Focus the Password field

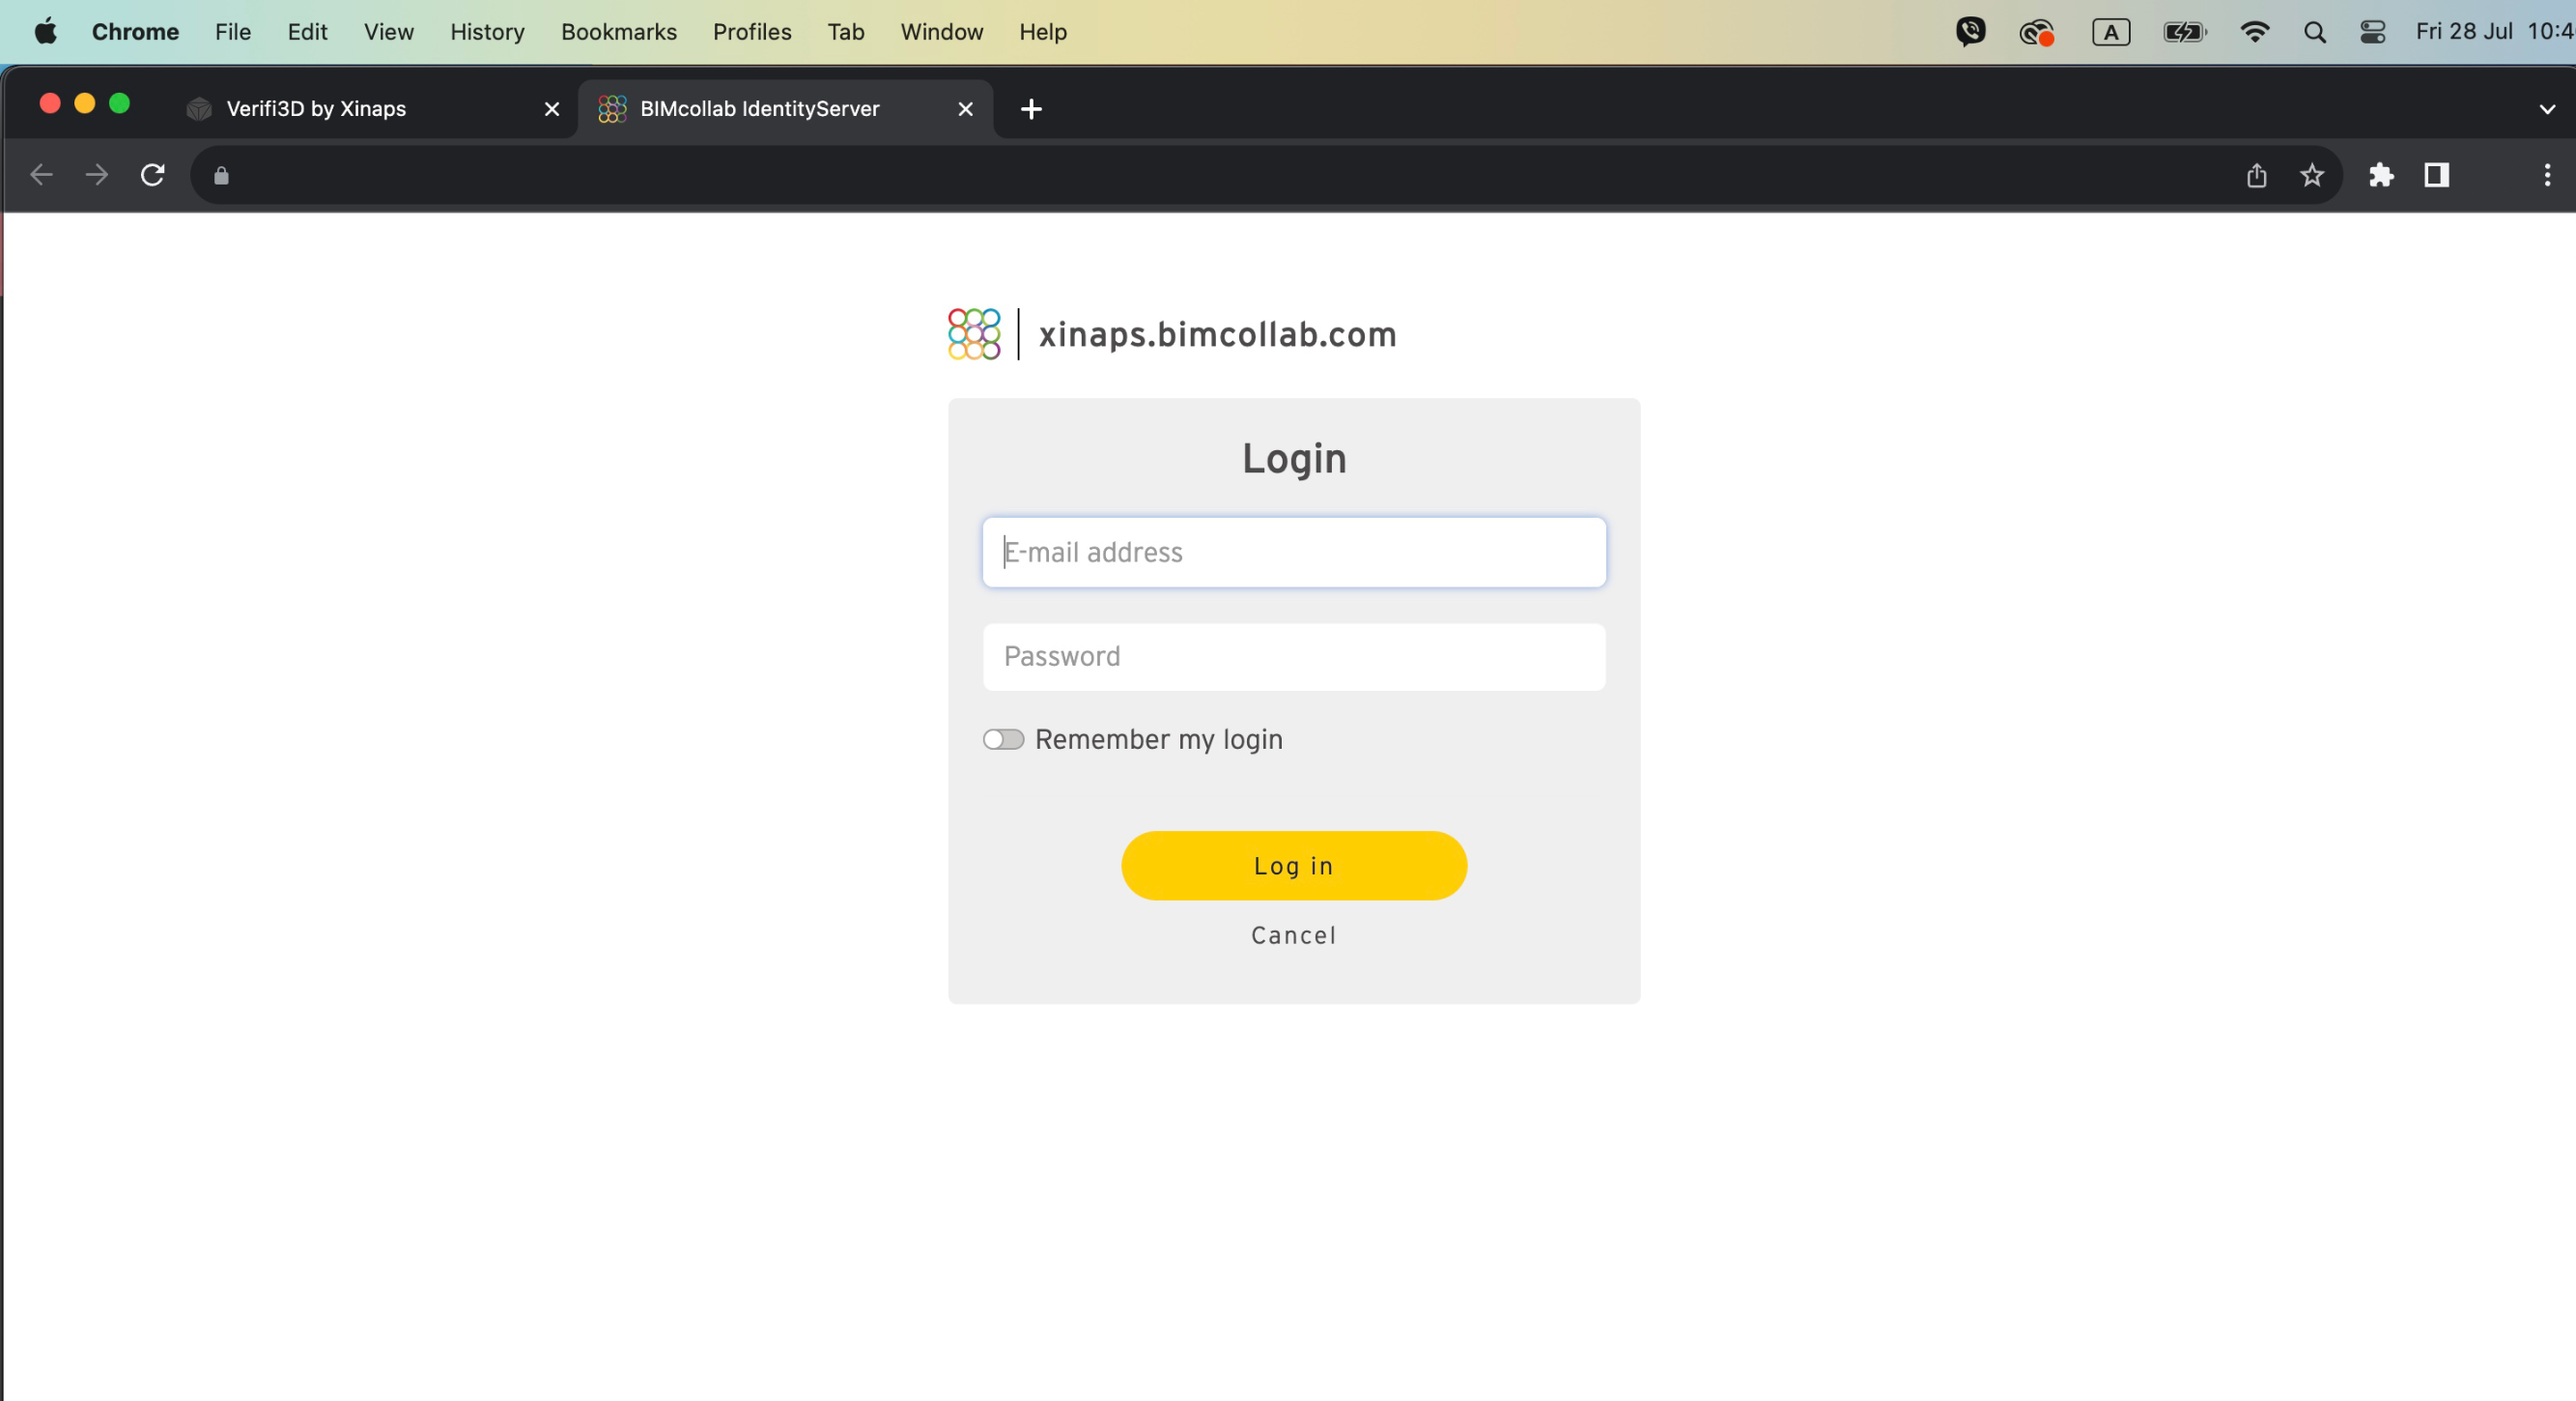(1294, 657)
